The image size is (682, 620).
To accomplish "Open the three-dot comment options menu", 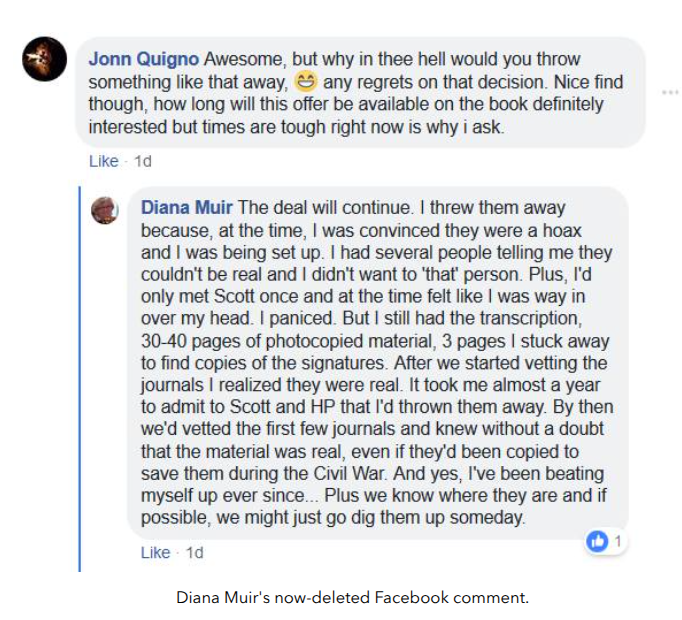I will 670,93.
